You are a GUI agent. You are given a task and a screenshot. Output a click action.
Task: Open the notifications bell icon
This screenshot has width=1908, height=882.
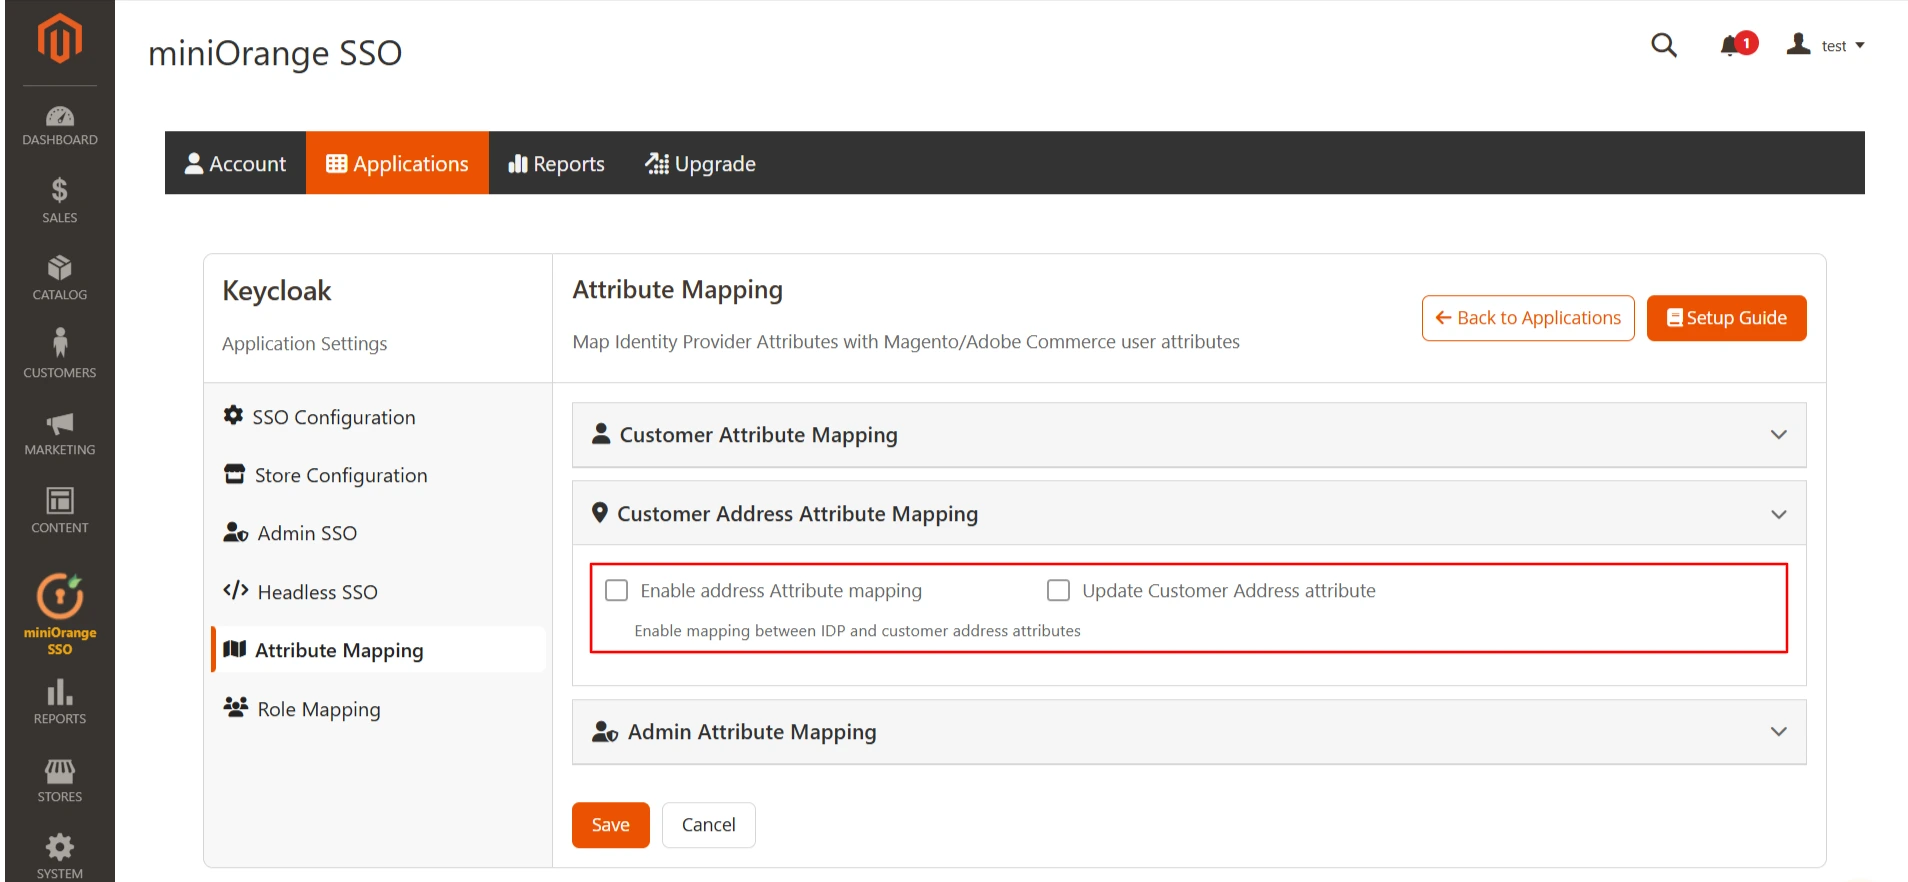pyautogui.click(x=1730, y=46)
